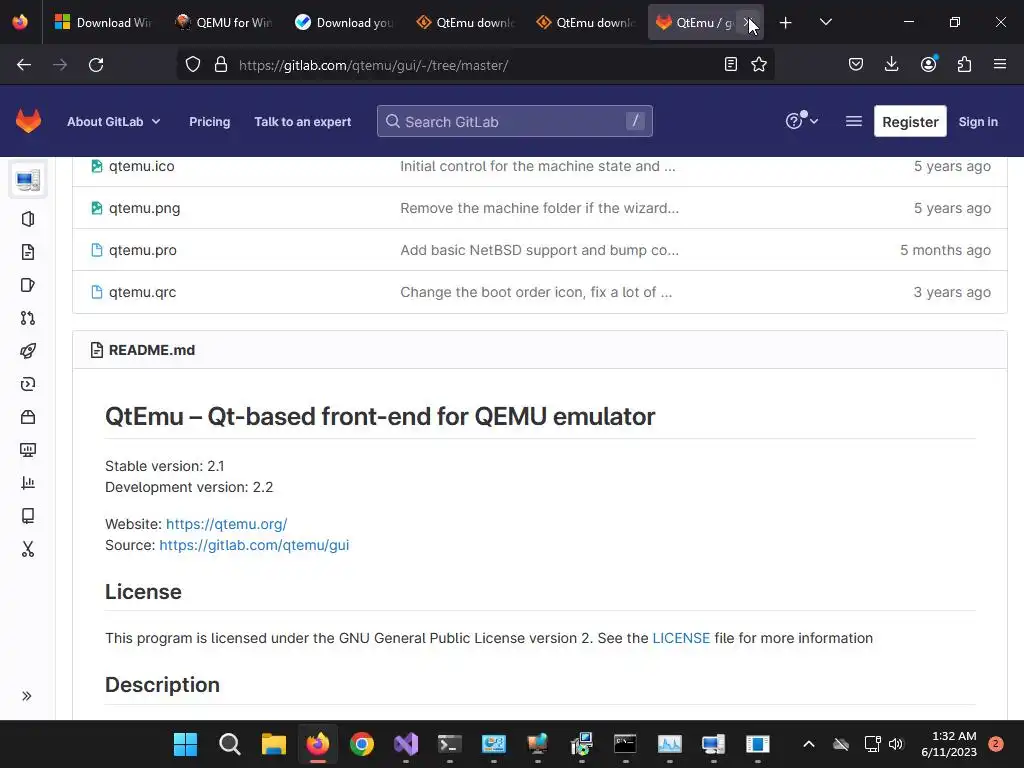
Task: Open the LICENSE file link
Action: [x=681, y=638]
